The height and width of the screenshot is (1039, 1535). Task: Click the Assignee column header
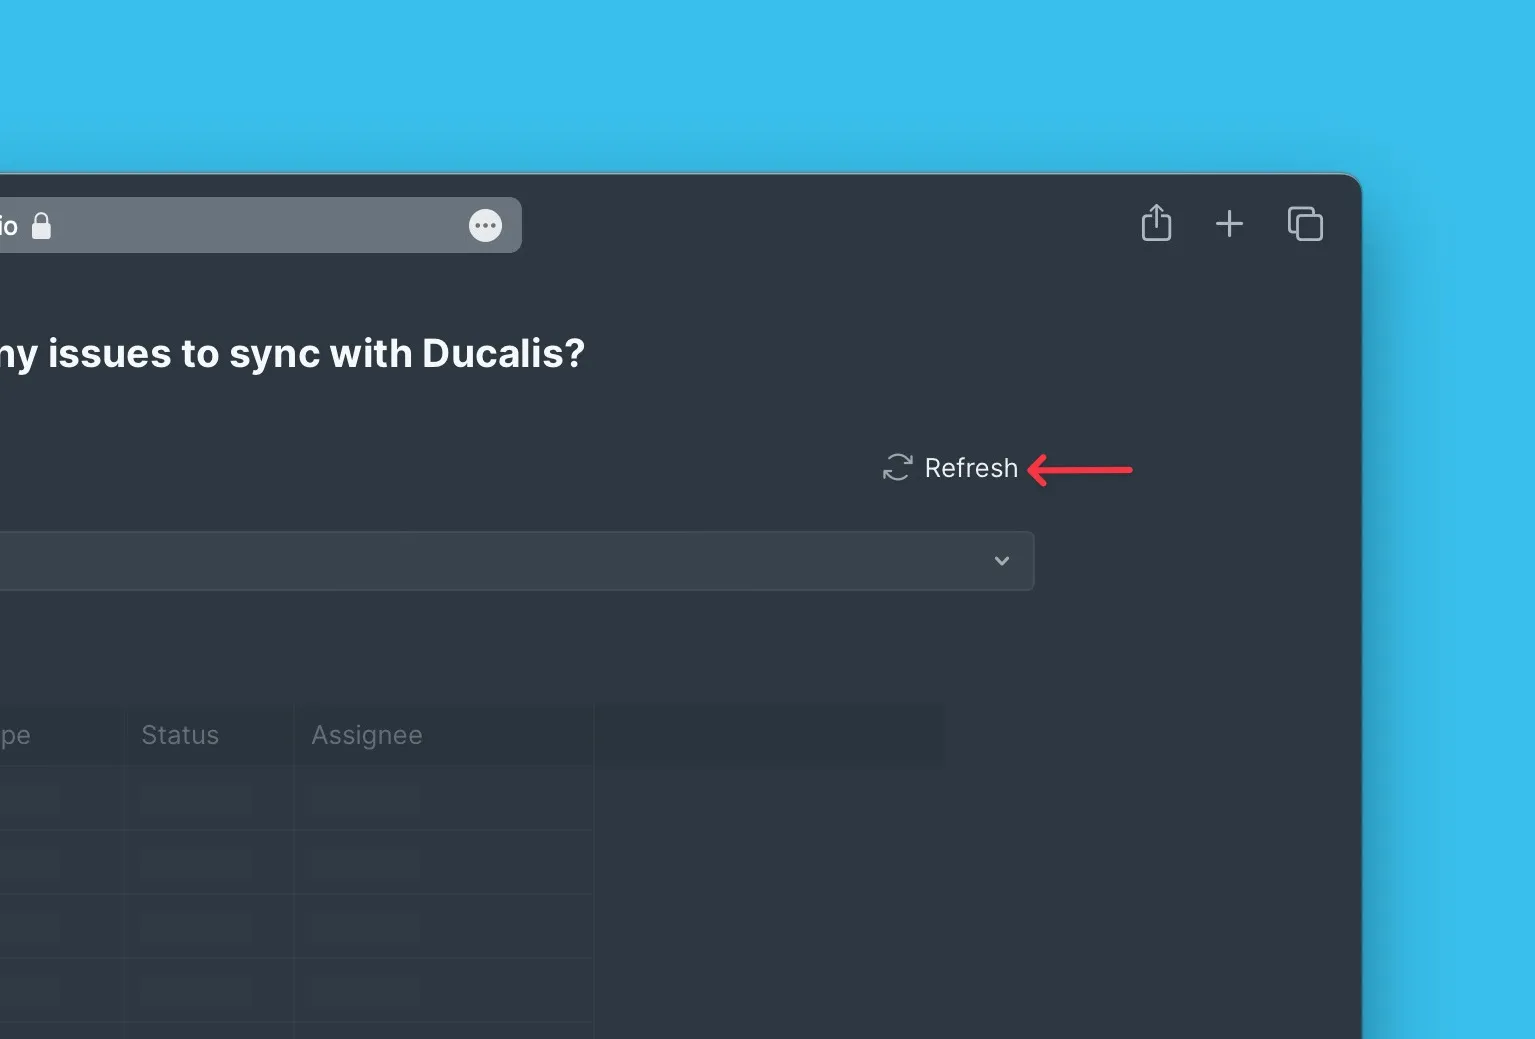coord(367,735)
